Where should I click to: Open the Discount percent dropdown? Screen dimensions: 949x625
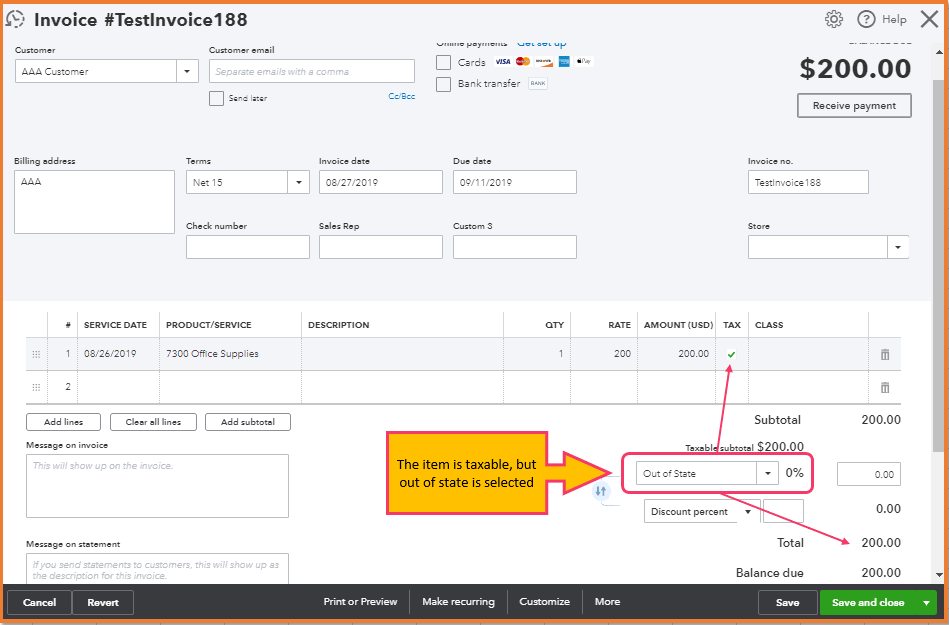coord(748,512)
